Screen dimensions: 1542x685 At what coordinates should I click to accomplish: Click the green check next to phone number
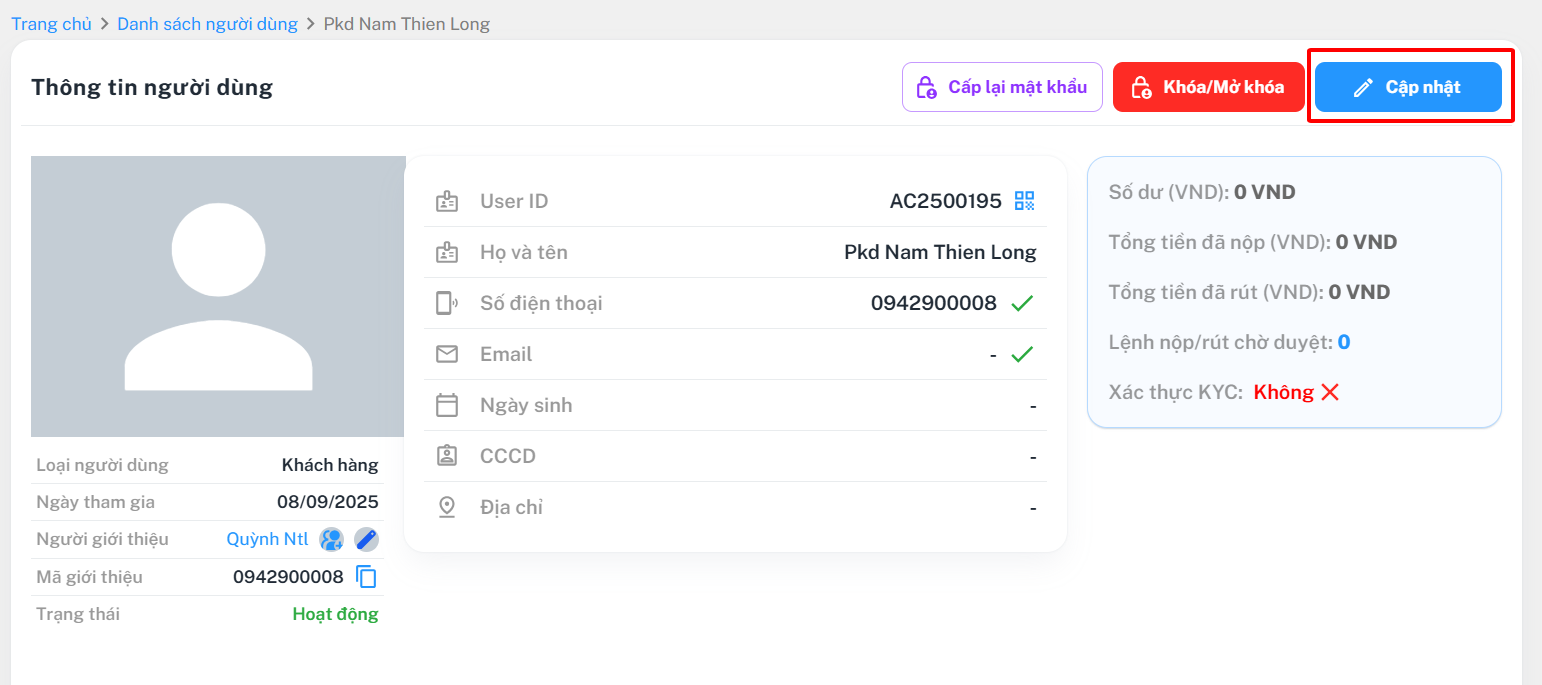point(1021,303)
